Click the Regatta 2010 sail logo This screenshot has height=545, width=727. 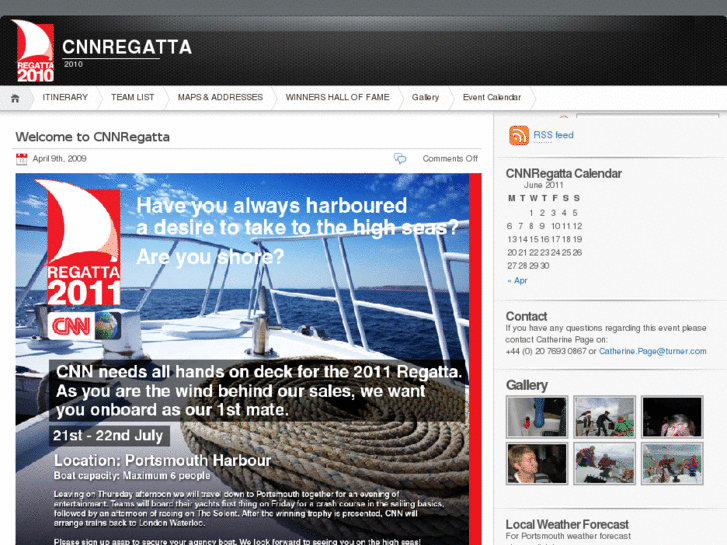click(32, 51)
